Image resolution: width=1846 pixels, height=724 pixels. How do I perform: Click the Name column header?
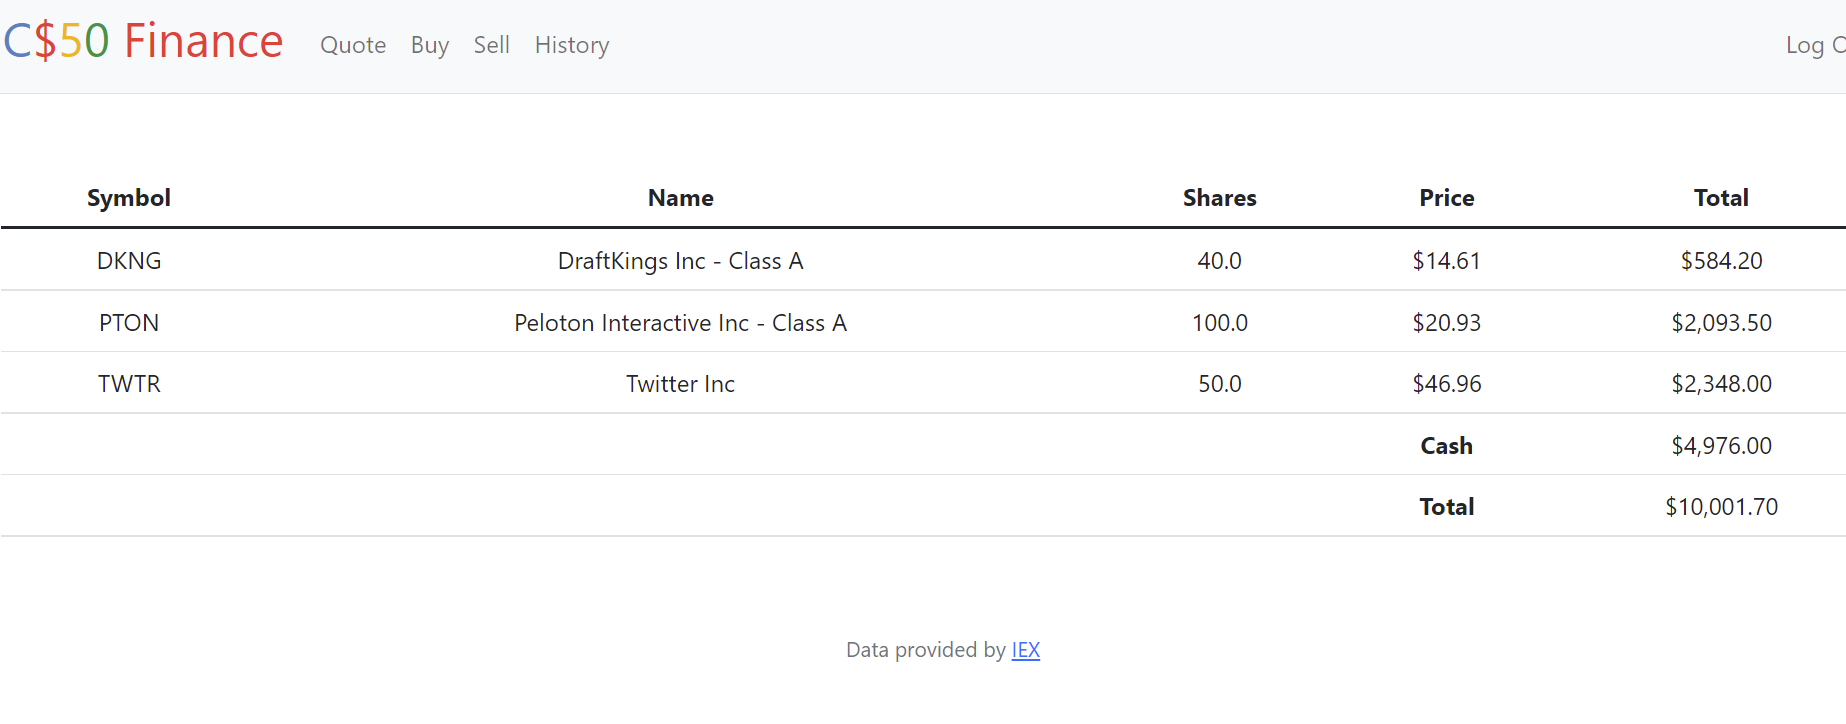point(681,198)
